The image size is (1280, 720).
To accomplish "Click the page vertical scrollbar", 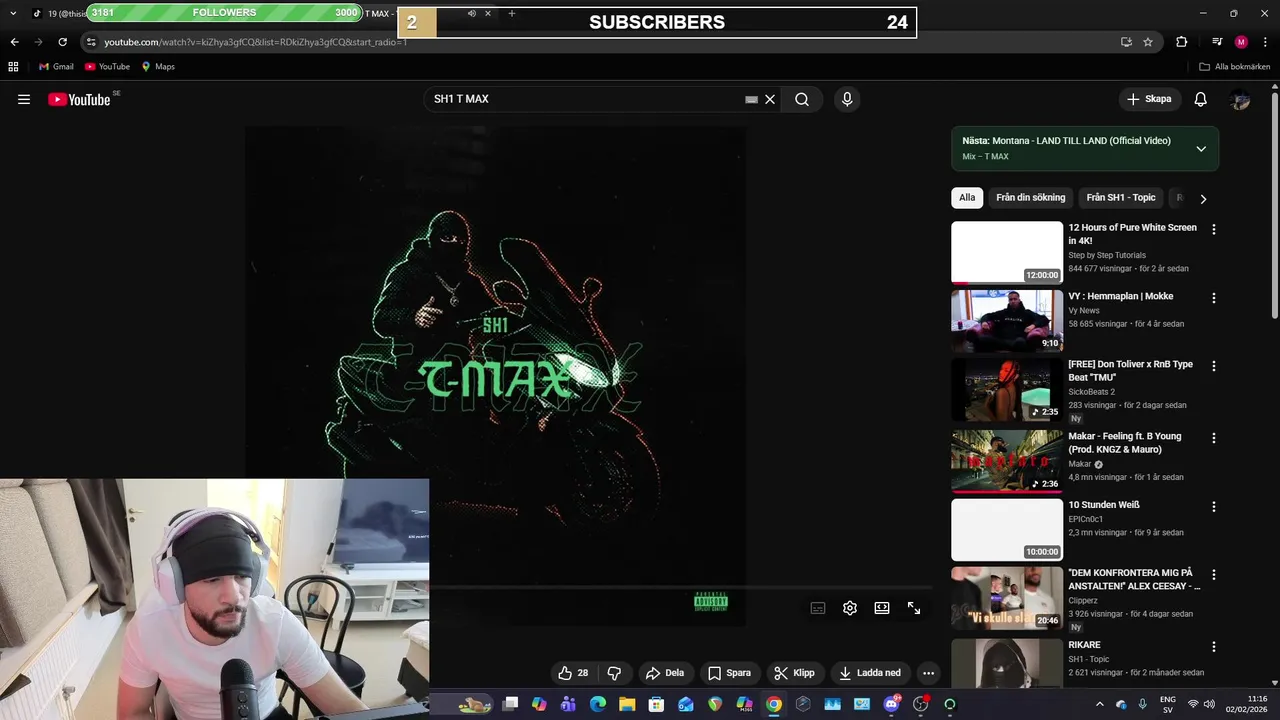I will (x=1274, y=205).
